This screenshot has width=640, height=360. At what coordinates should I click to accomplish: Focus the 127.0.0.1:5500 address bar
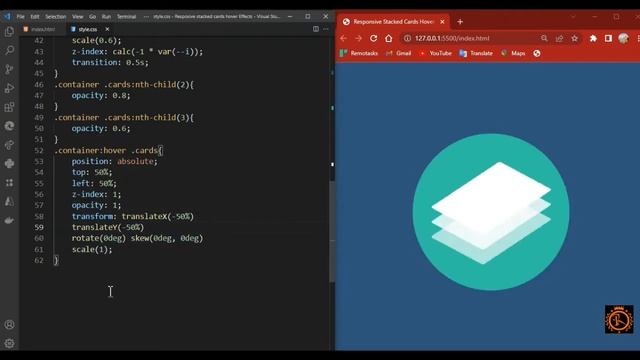point(469,38)
